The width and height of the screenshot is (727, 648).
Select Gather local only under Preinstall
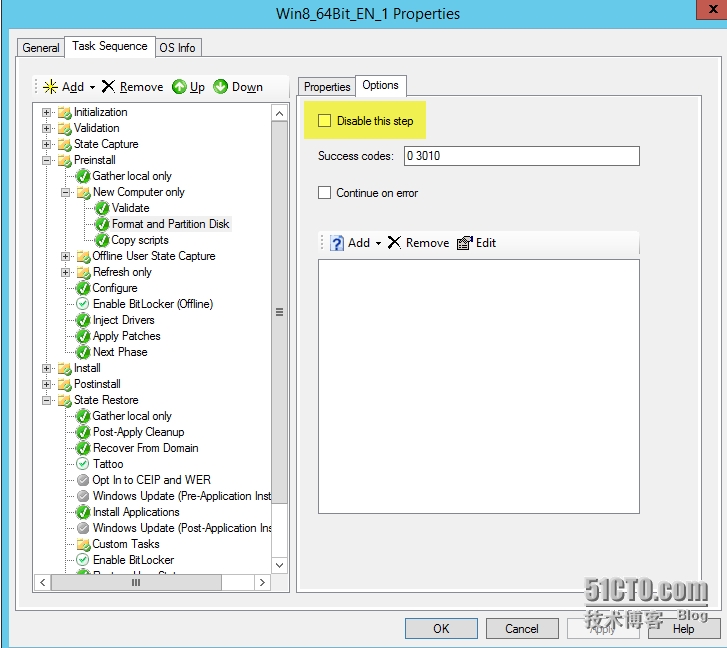pos(132,176)
